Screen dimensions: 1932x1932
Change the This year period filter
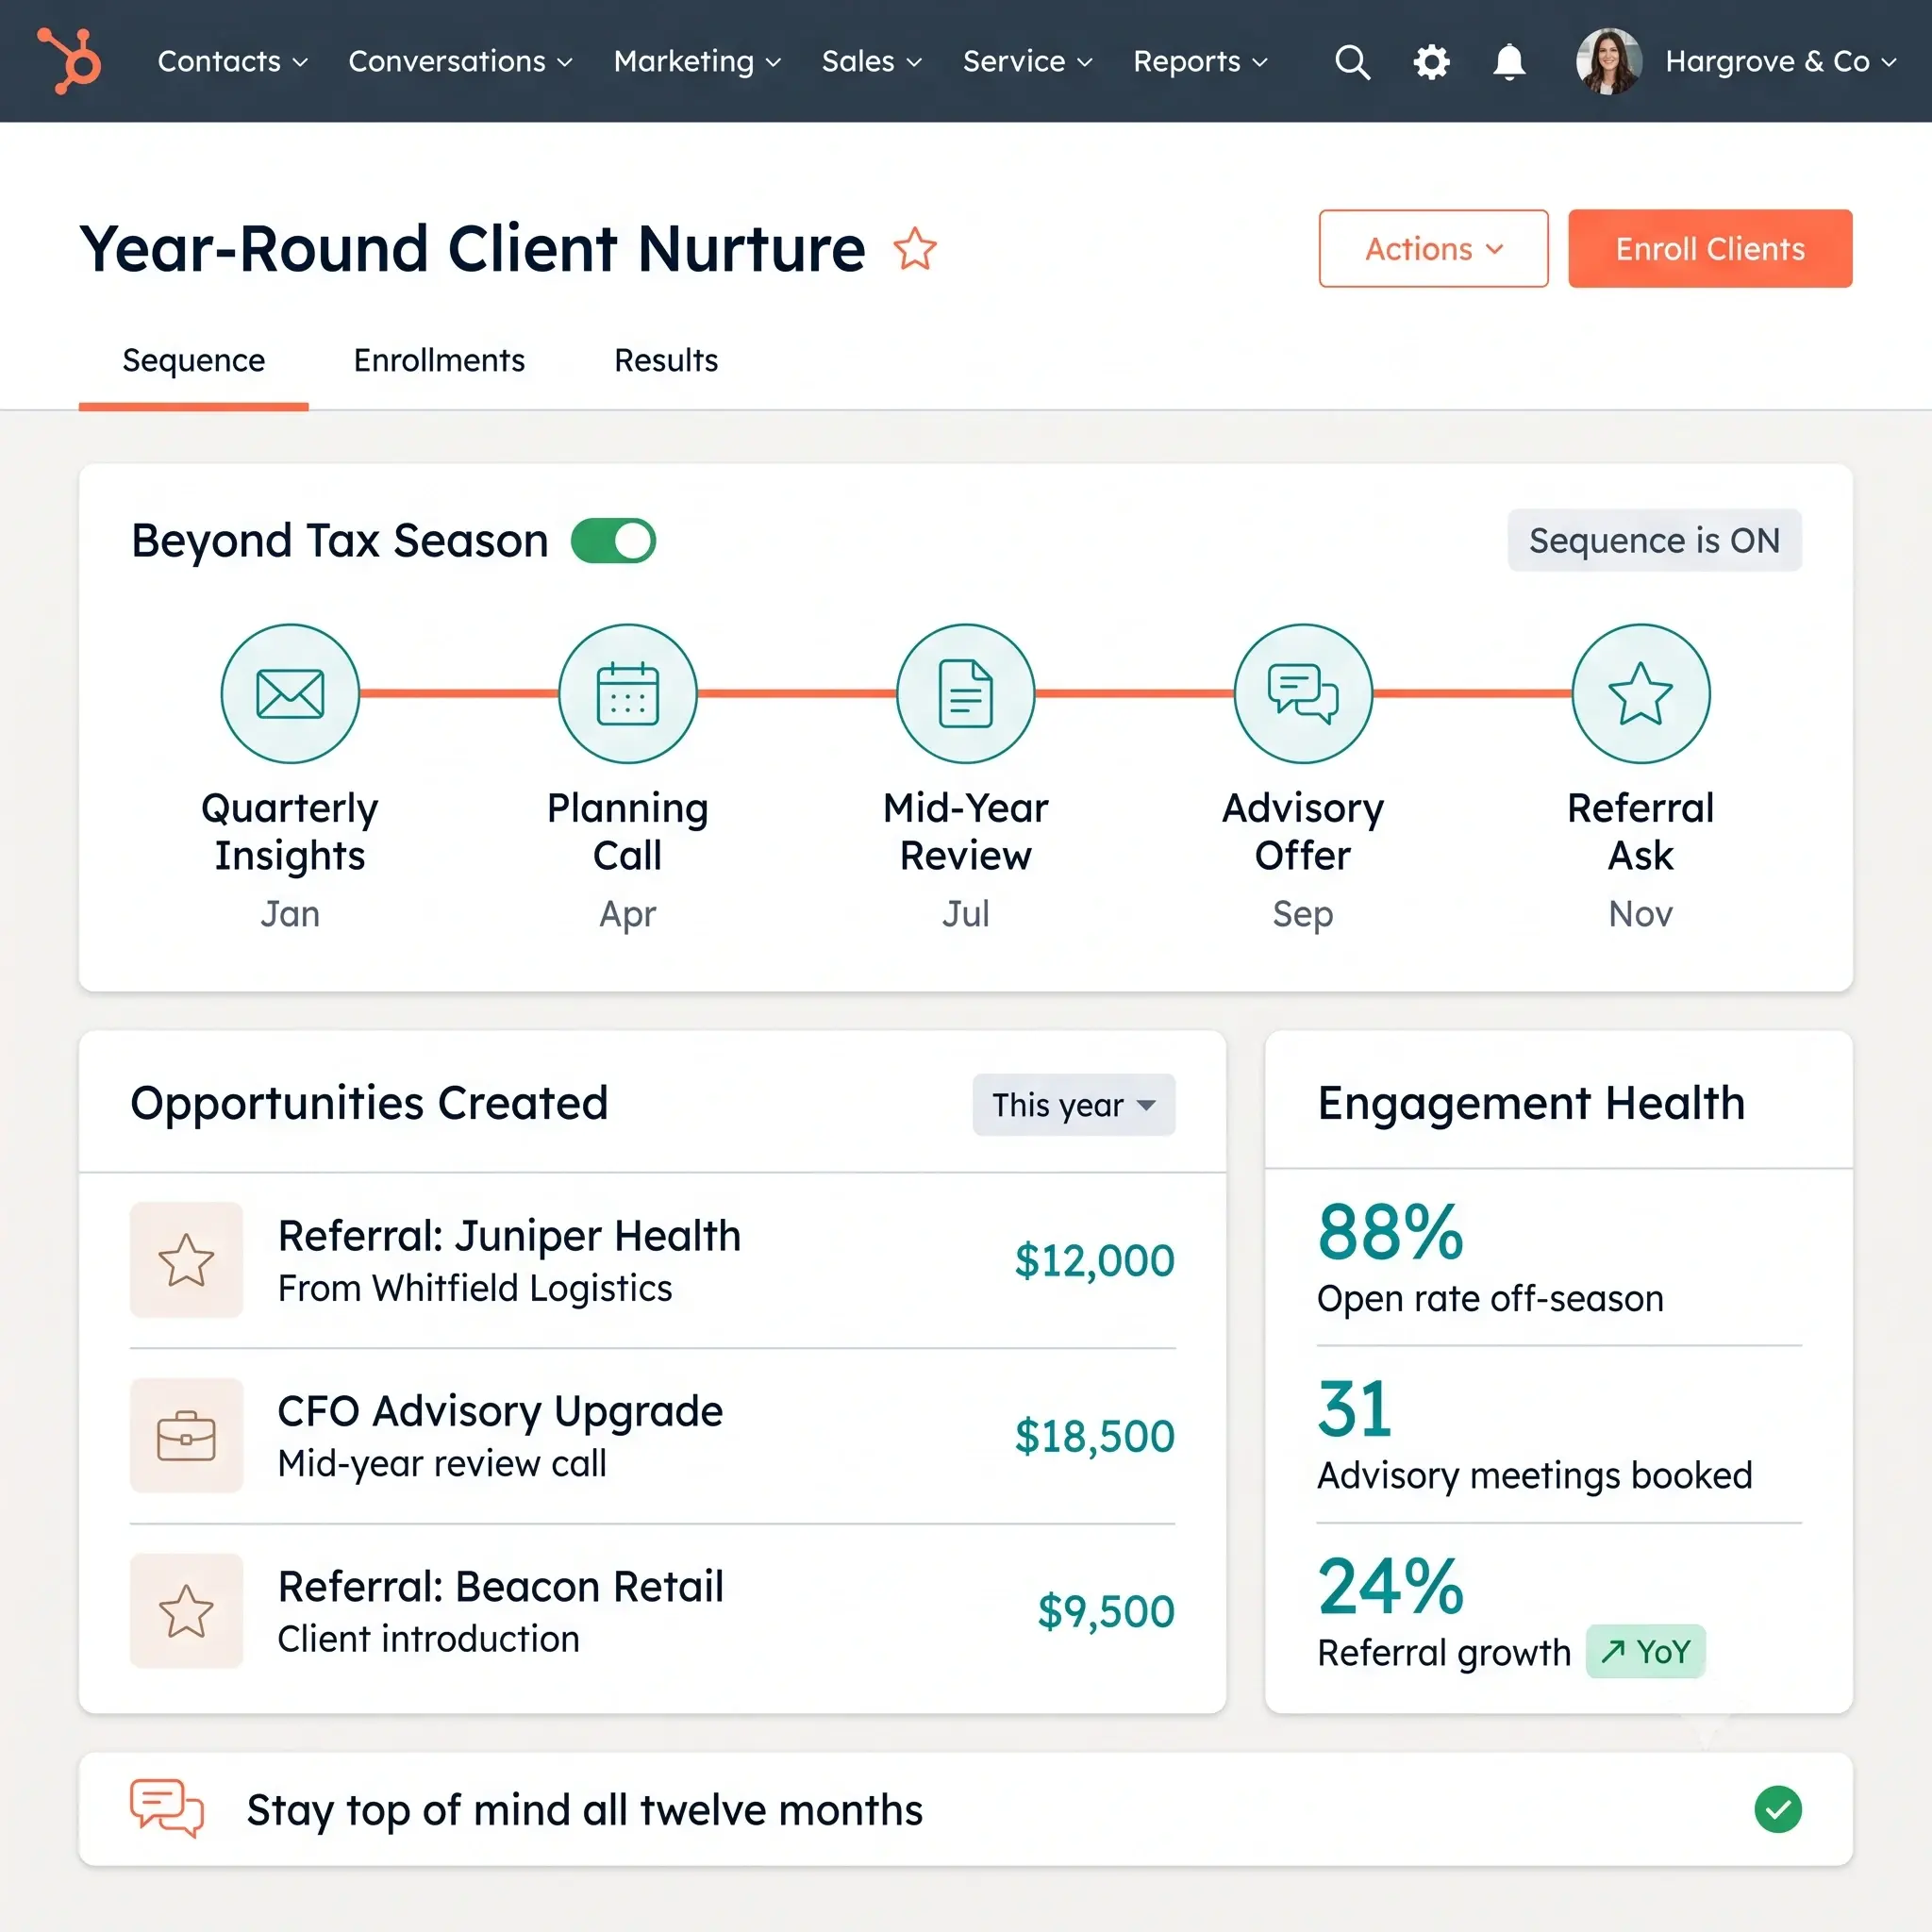pyautogui.click(x=1074, y=1105)
